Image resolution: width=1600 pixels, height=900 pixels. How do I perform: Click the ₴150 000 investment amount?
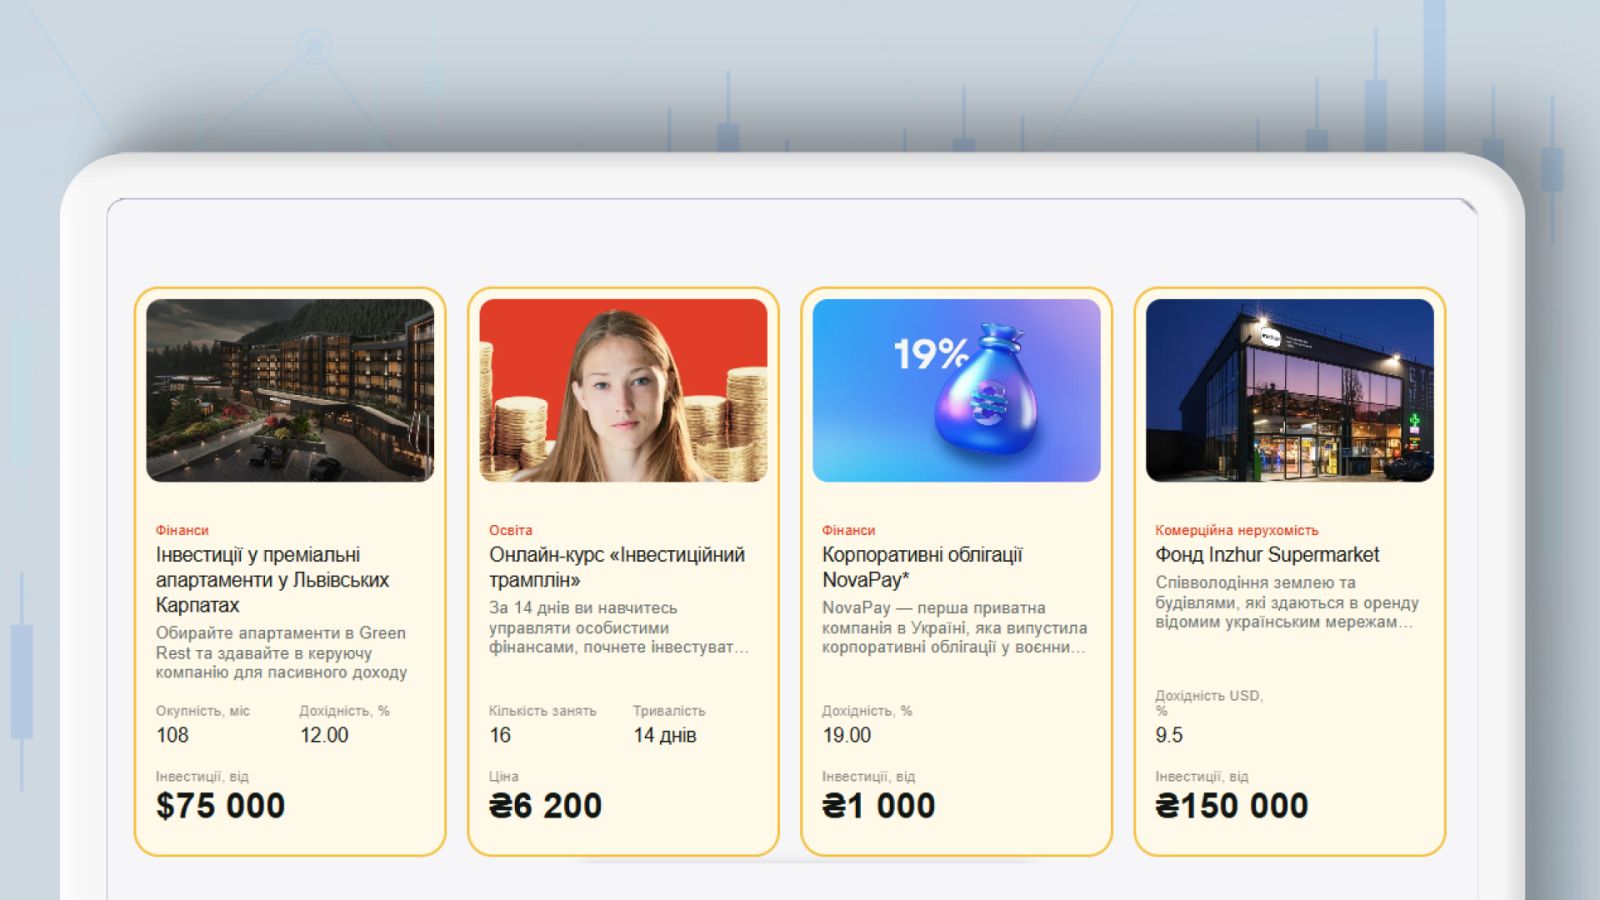[1231, 806]
